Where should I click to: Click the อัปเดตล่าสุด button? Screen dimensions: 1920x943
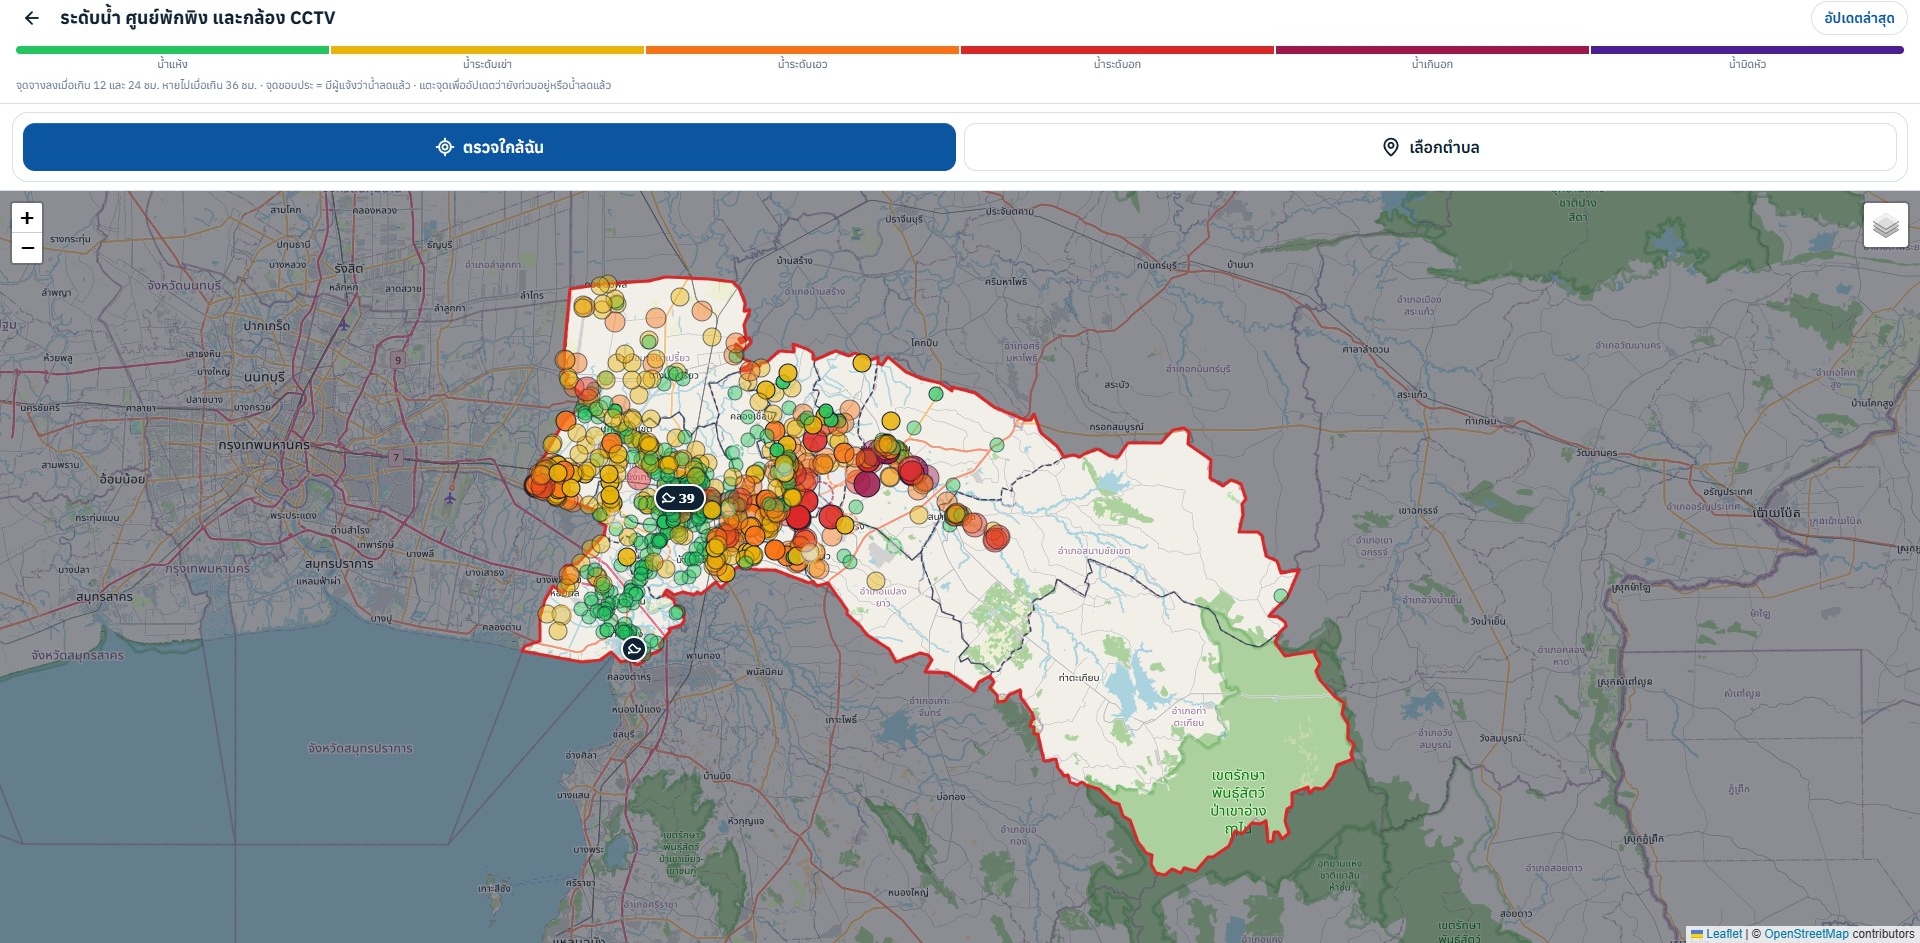(x=1859, y=18)
